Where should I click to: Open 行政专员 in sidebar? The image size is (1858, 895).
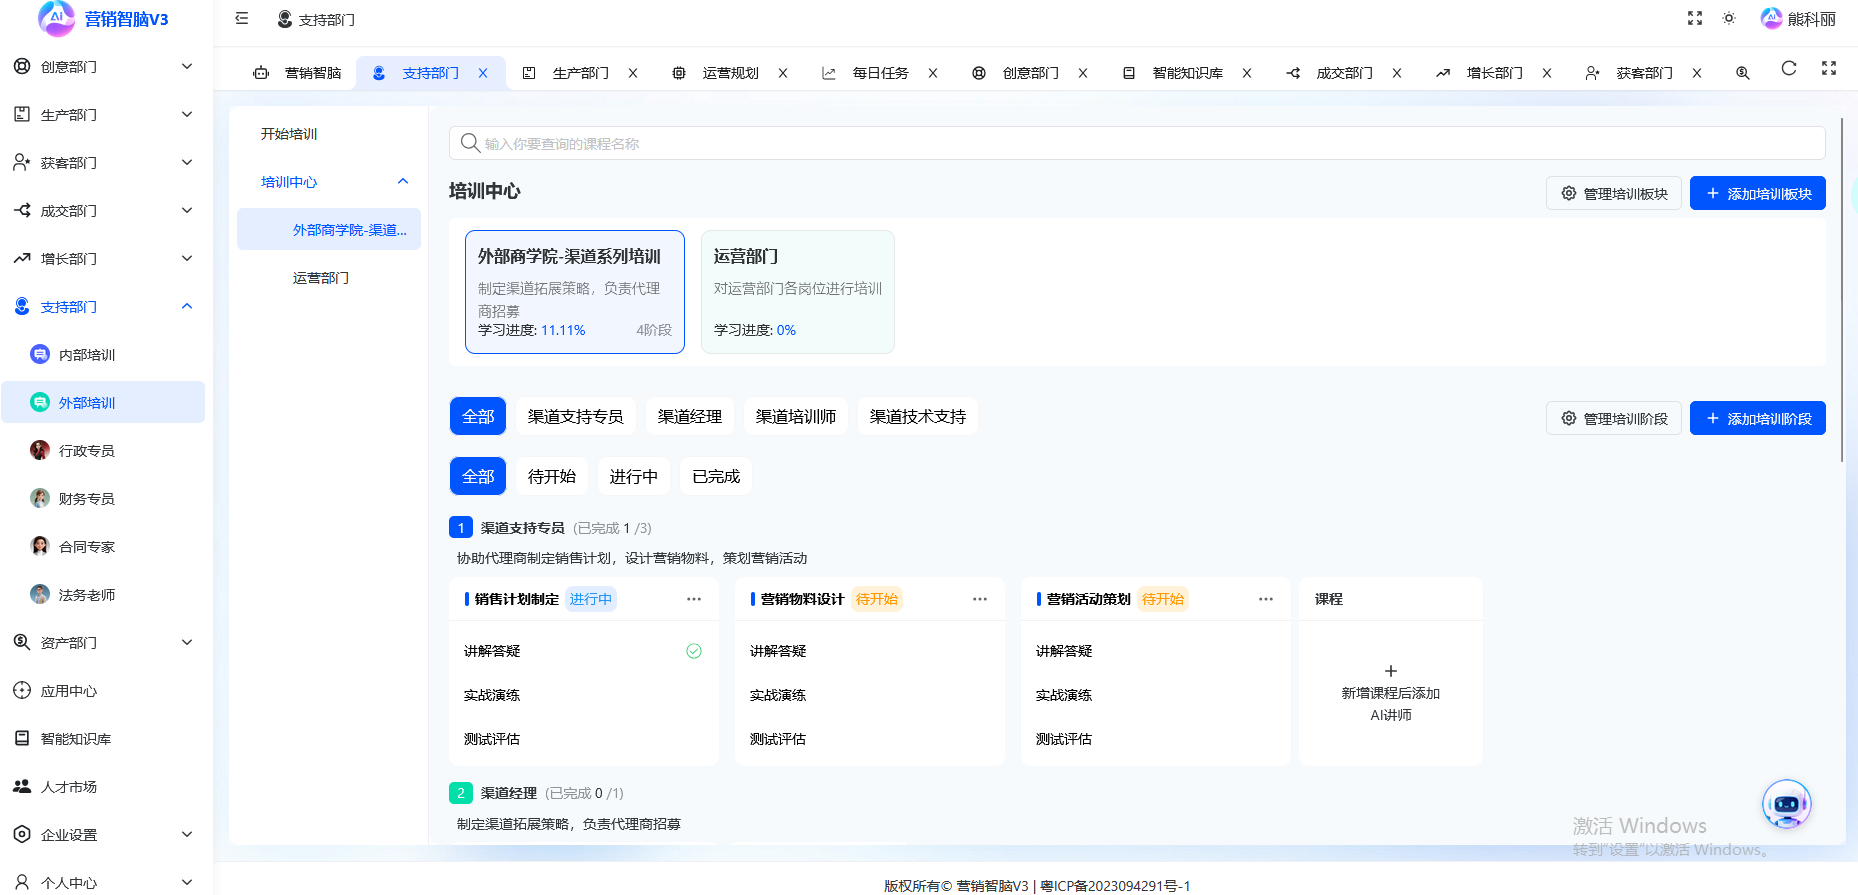(x=104, y=451)
